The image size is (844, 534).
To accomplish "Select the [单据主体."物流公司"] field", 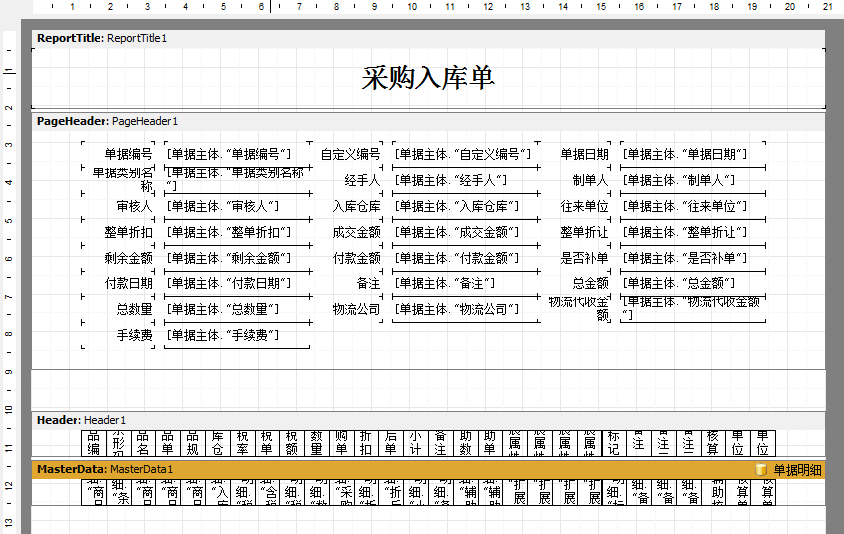I will coord(466,309).
